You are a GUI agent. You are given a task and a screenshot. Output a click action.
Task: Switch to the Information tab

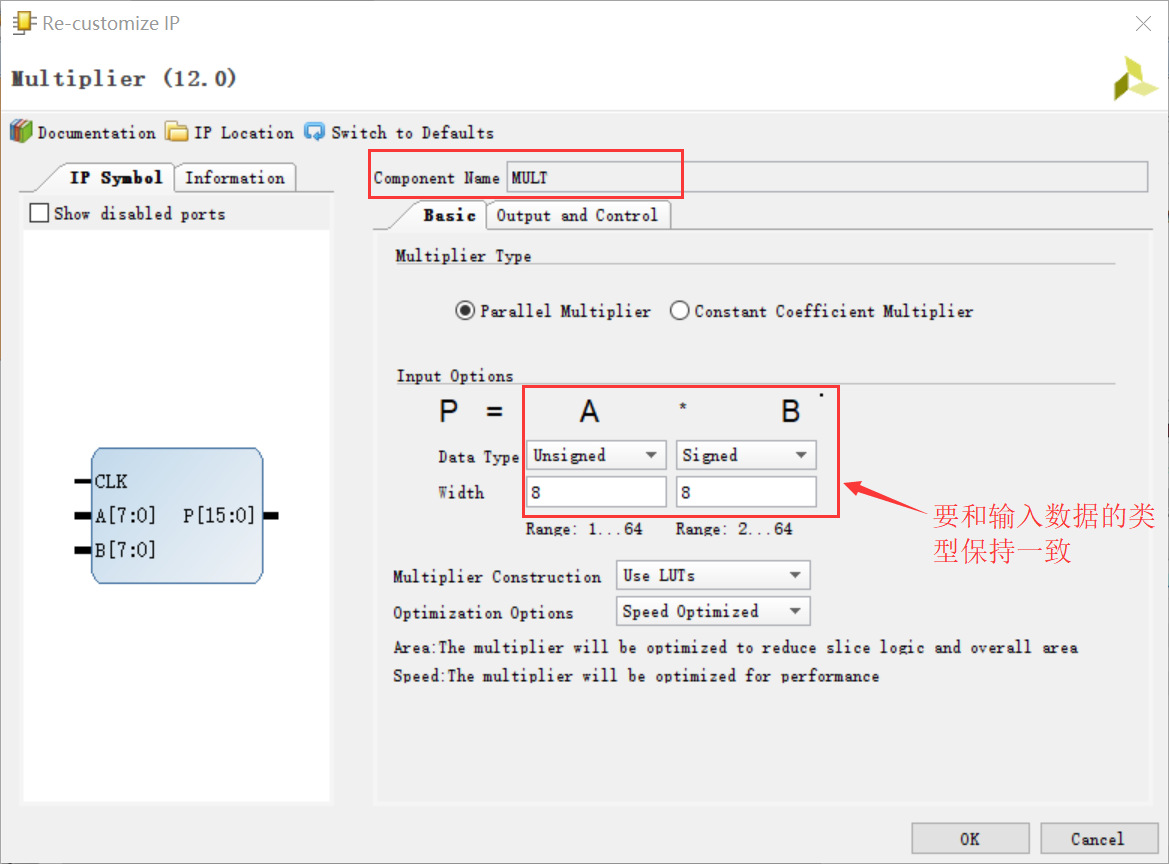coord(235,178)
